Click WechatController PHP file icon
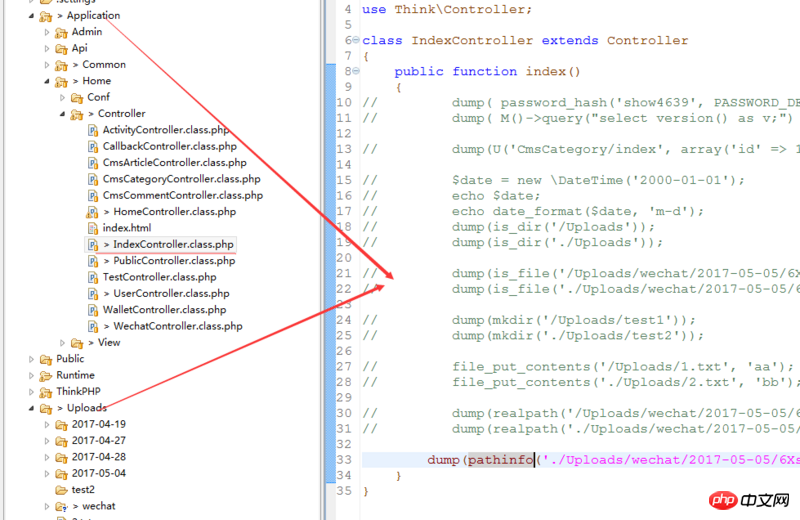800x520 pixels. point(93,327)
